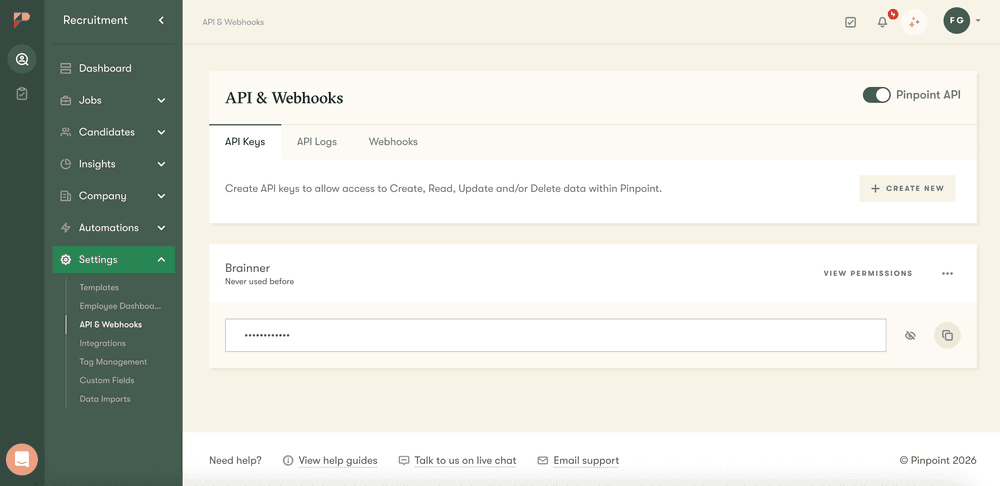Toggle the Pinpoint API switch
Screen dimensions: 1000x486
pos(876,95)
